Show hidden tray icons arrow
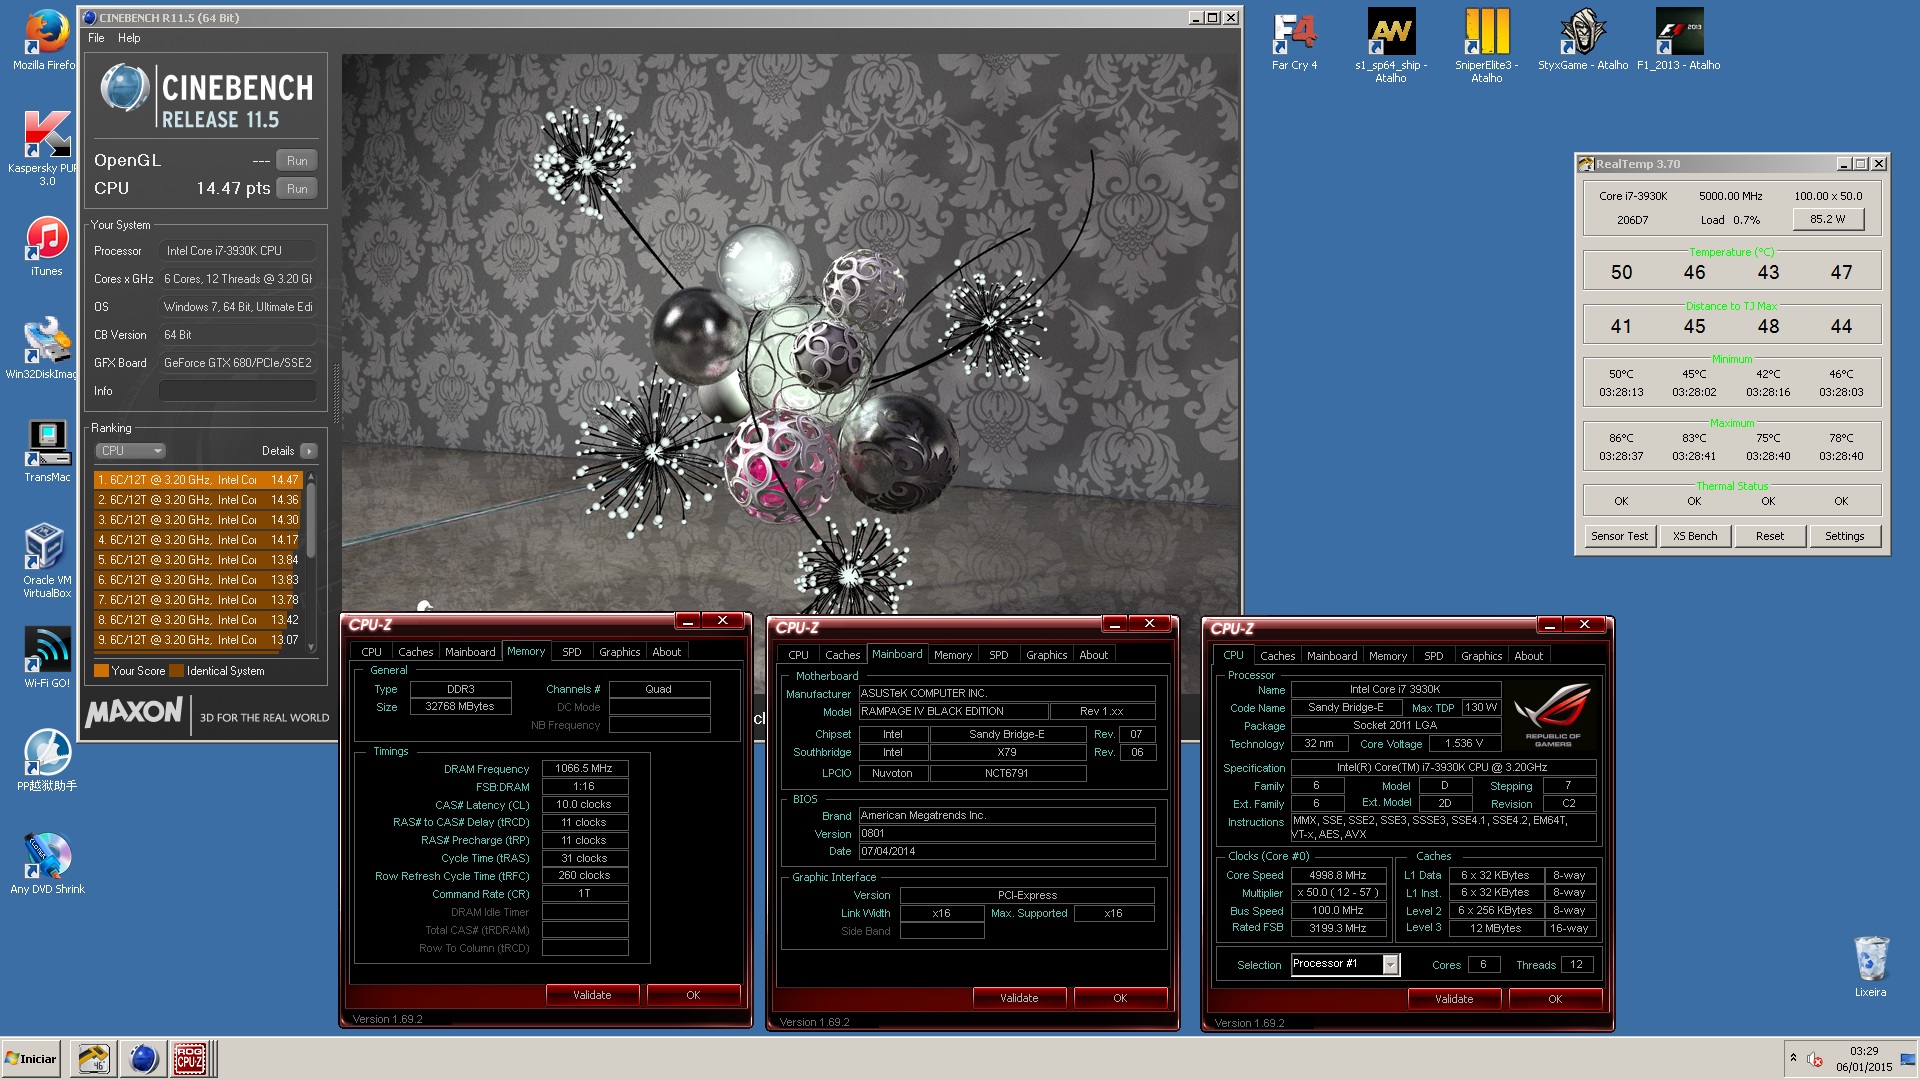 1793,1058
